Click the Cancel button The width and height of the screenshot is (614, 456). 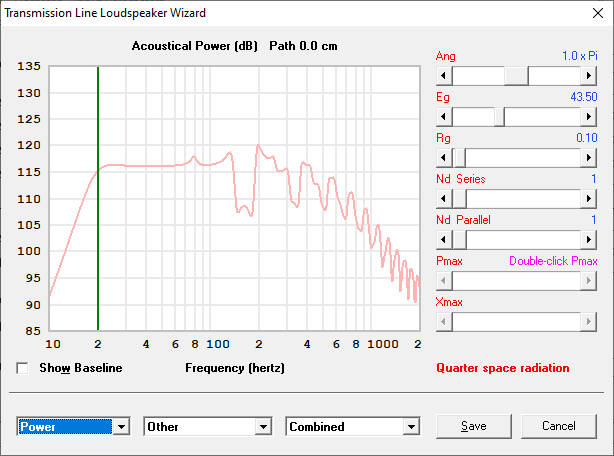tap(559, 426)
